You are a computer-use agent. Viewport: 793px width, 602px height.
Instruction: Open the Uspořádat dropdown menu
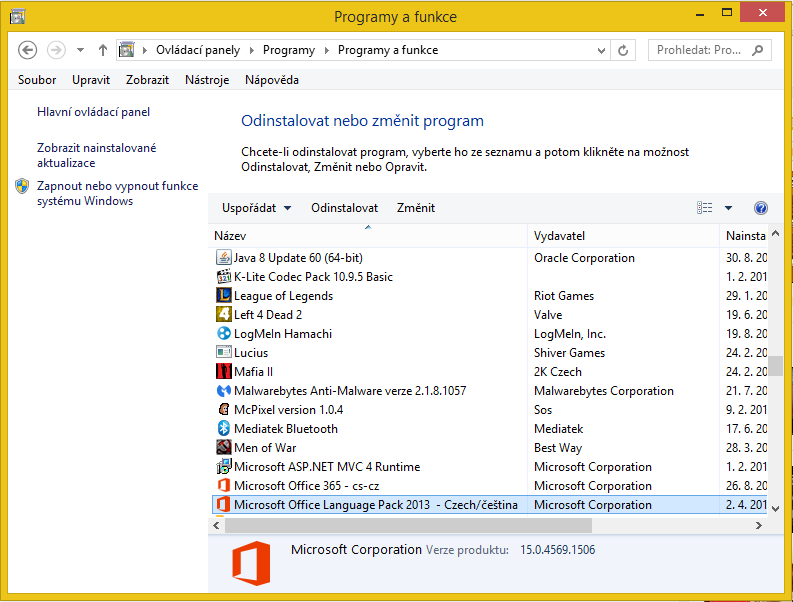(x=257, y=208)
